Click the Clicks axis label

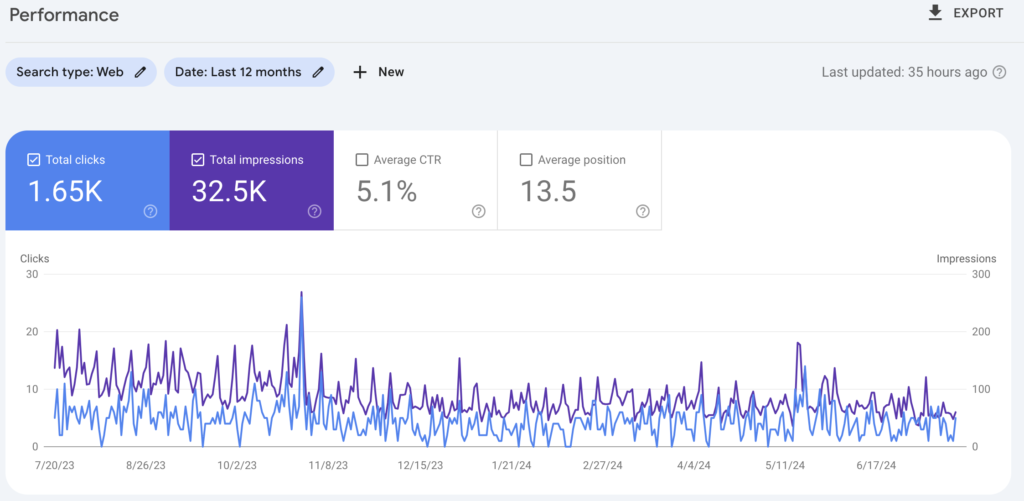(x=35, y=259)
